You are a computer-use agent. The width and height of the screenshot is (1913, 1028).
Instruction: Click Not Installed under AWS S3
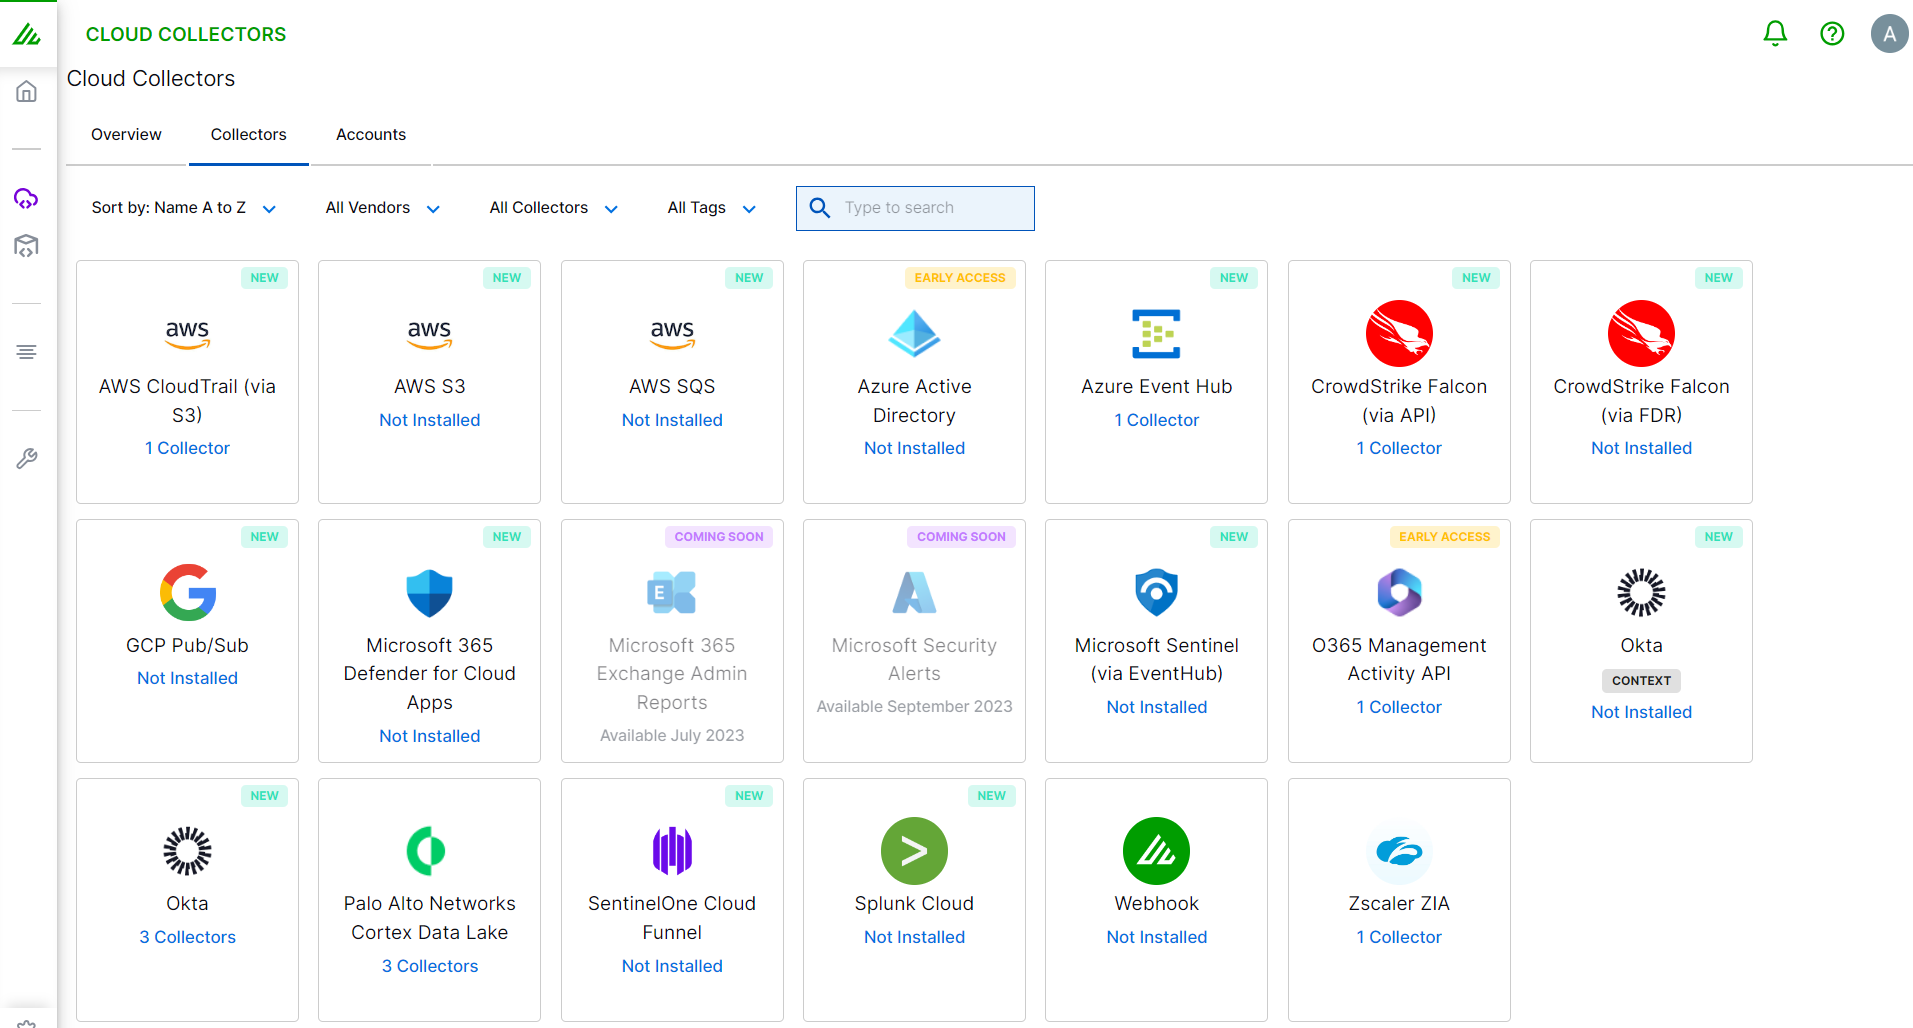tap(429, 420)
